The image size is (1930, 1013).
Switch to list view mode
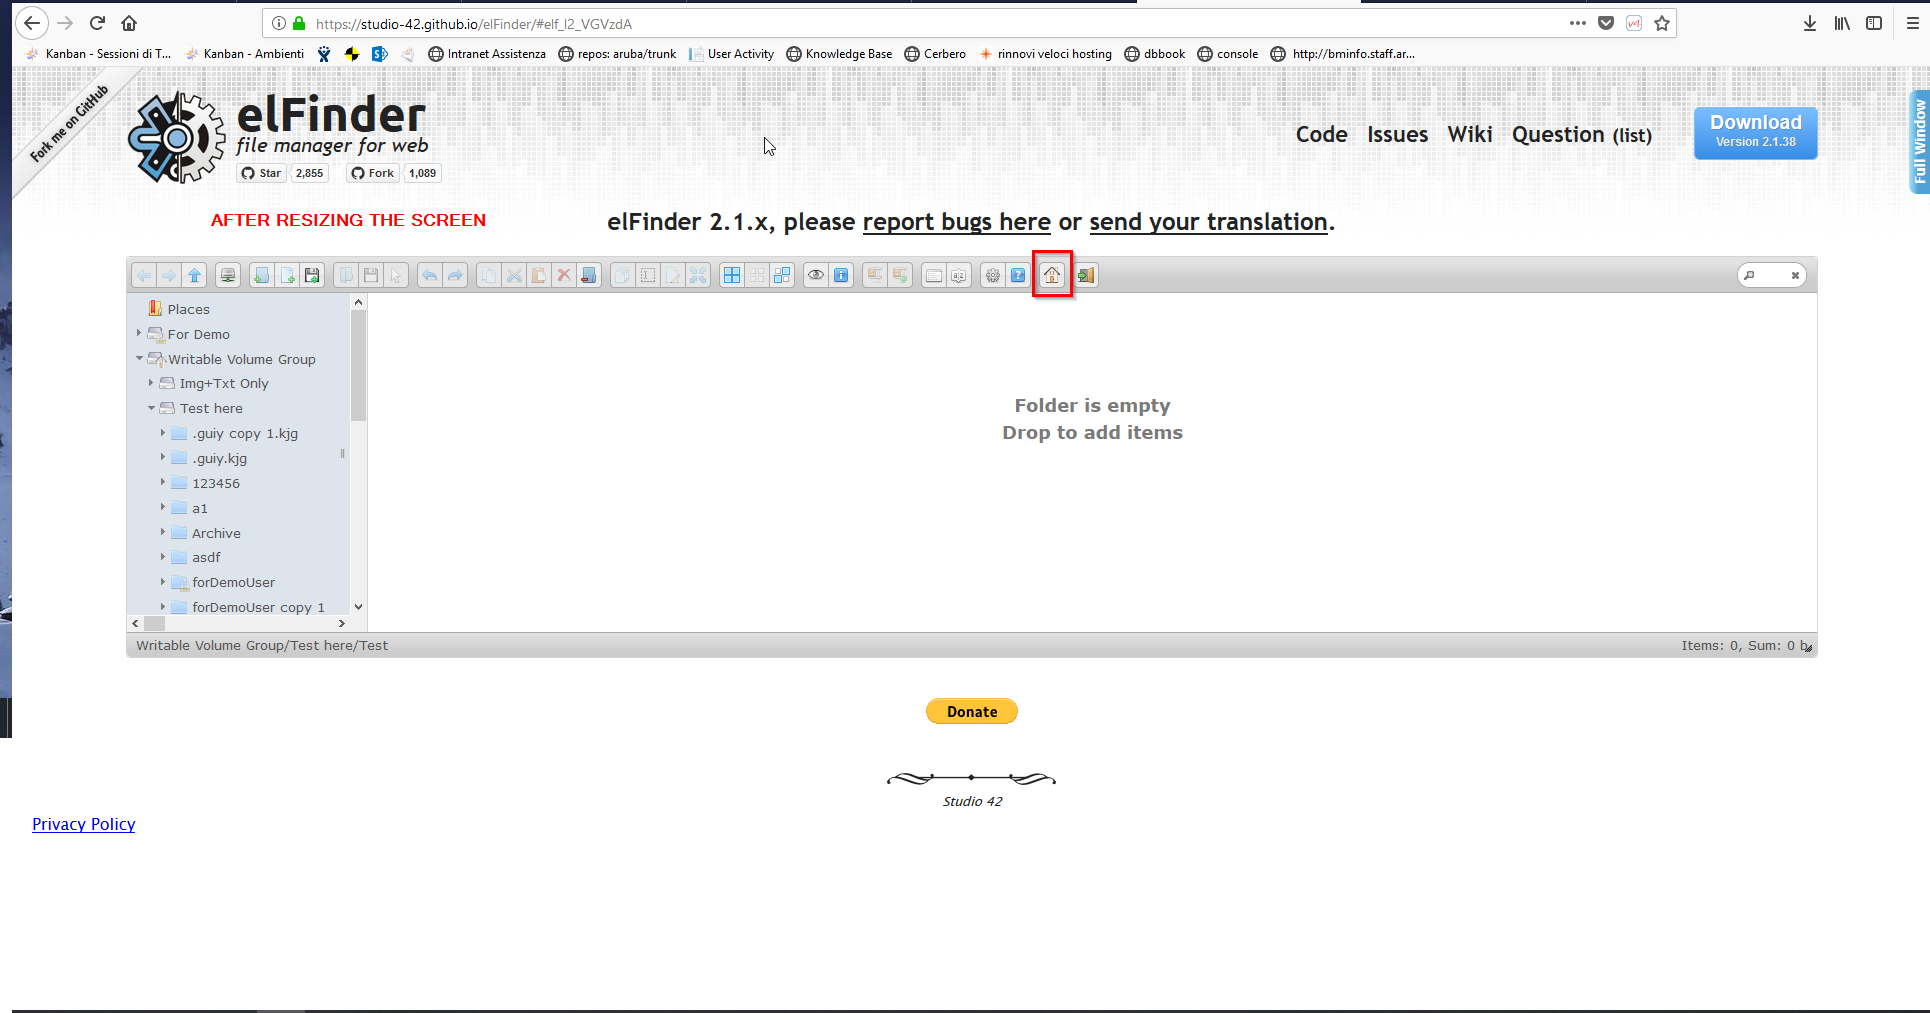point(935,275)
